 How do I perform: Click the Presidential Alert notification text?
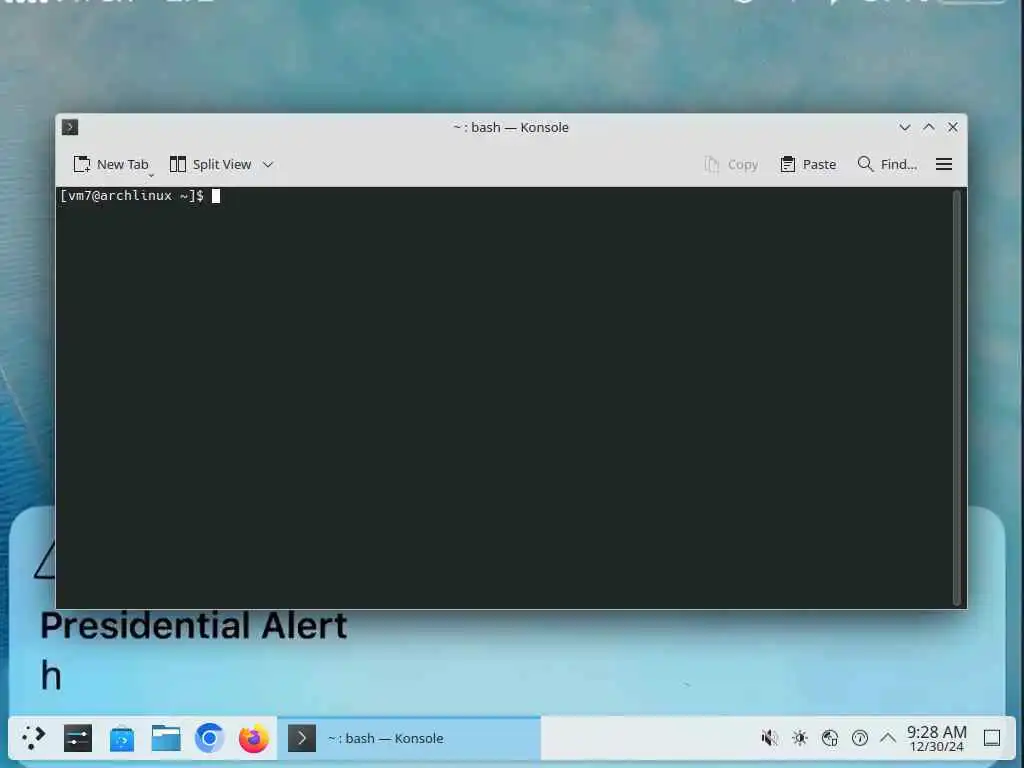[x=194, y=626]
